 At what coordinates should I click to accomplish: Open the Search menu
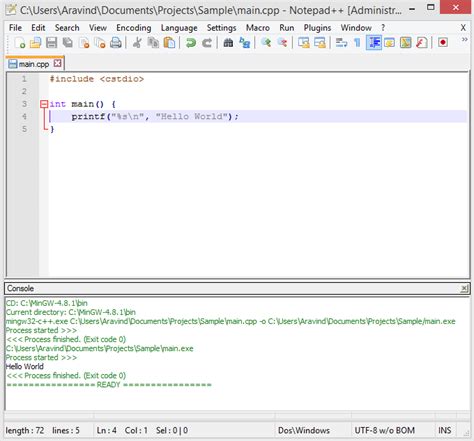(67, 28)
